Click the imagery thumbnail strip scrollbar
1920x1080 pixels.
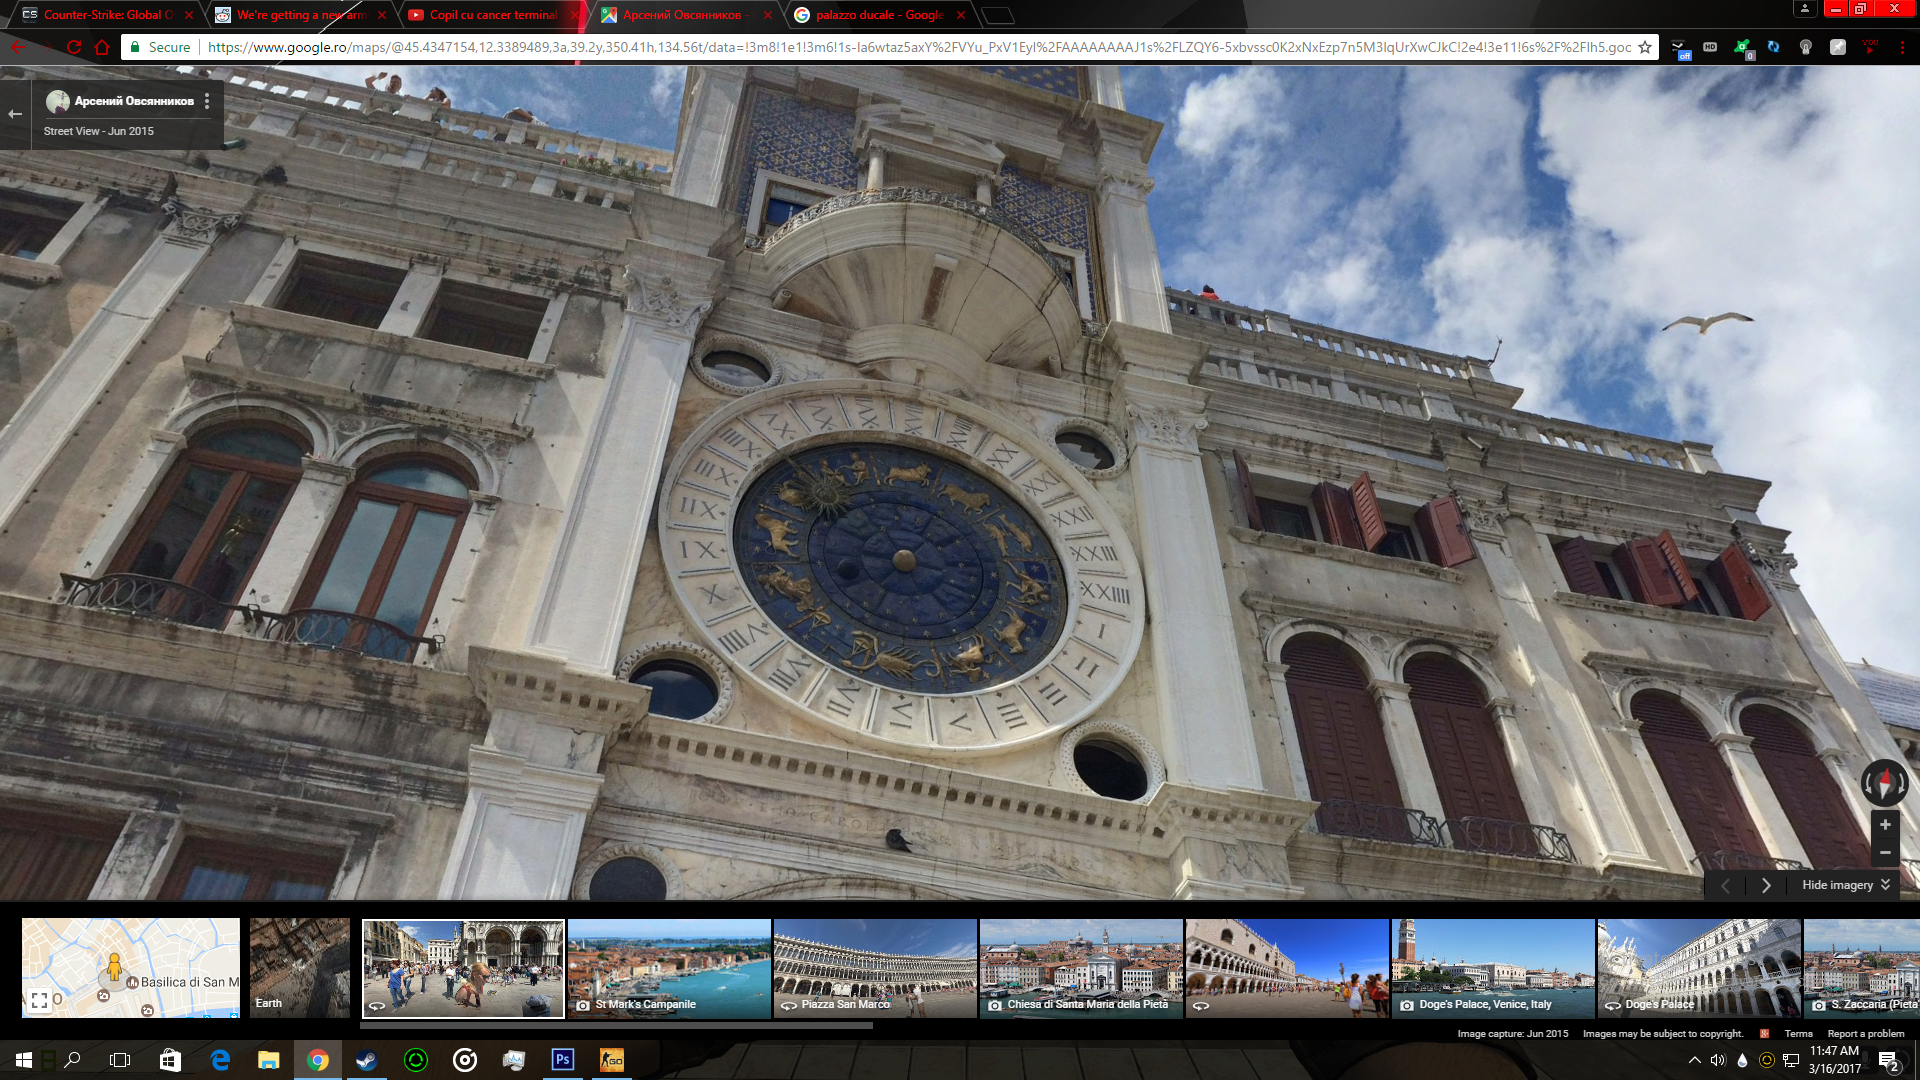[x=616, y=1025]
